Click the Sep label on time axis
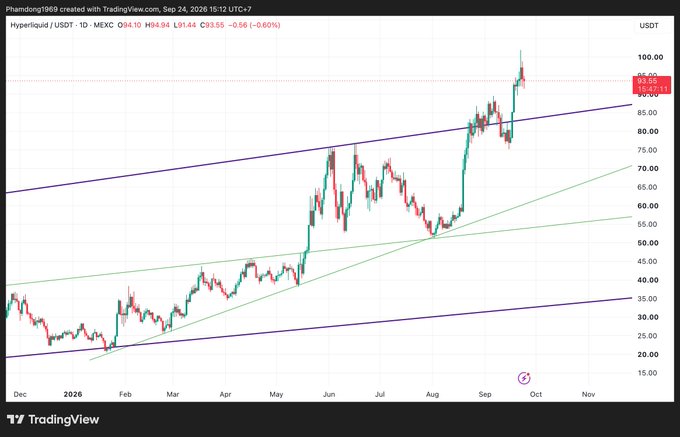The height and width of the screenshot is (437, 680). (485, 395)
